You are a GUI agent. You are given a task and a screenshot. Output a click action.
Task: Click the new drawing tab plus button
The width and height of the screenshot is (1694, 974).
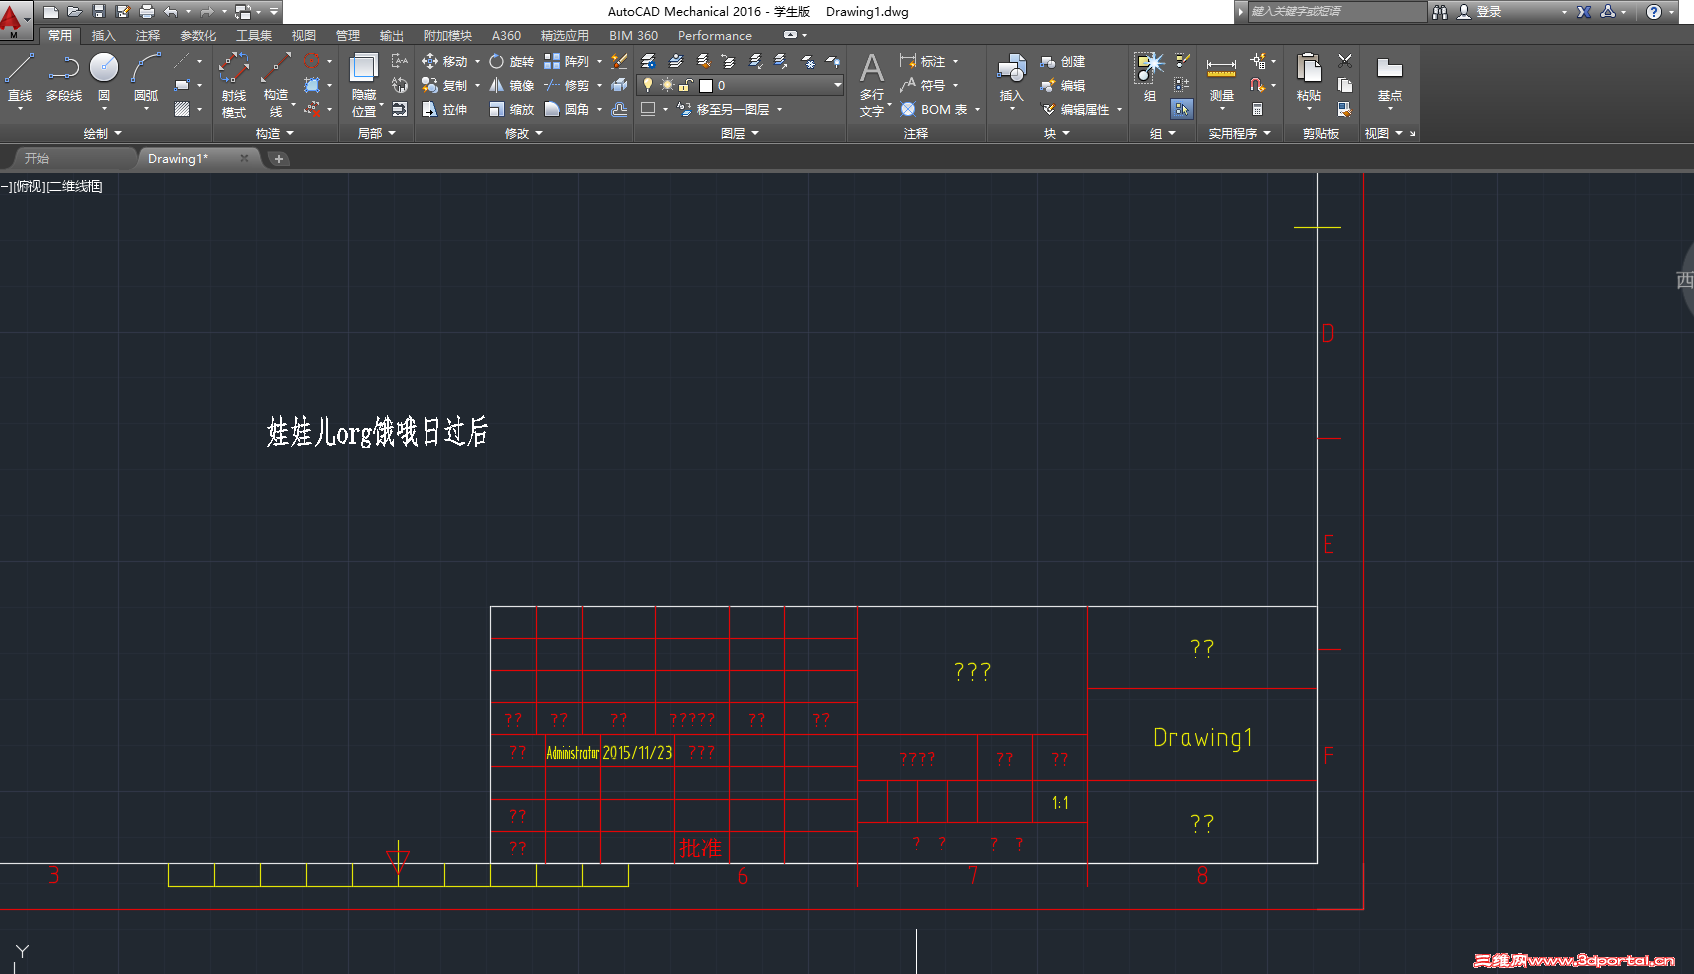click(x=279, y=158)
